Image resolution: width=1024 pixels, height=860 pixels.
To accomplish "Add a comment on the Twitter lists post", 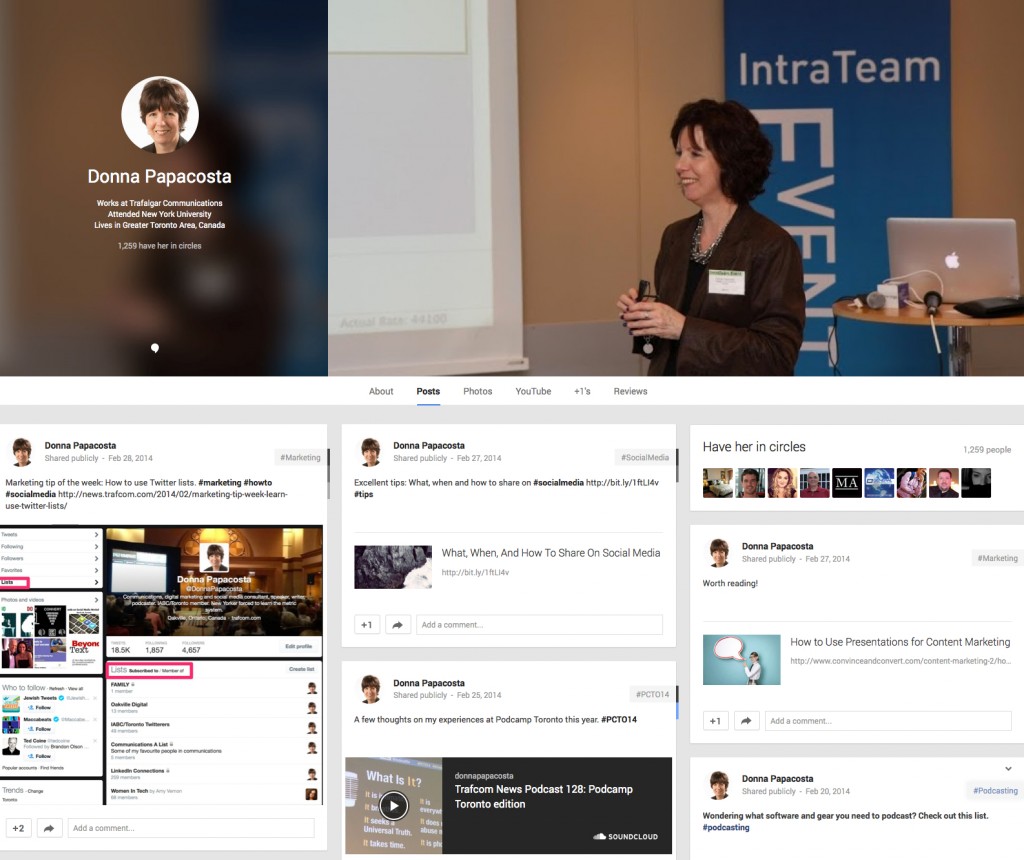I will coord(191,828).
